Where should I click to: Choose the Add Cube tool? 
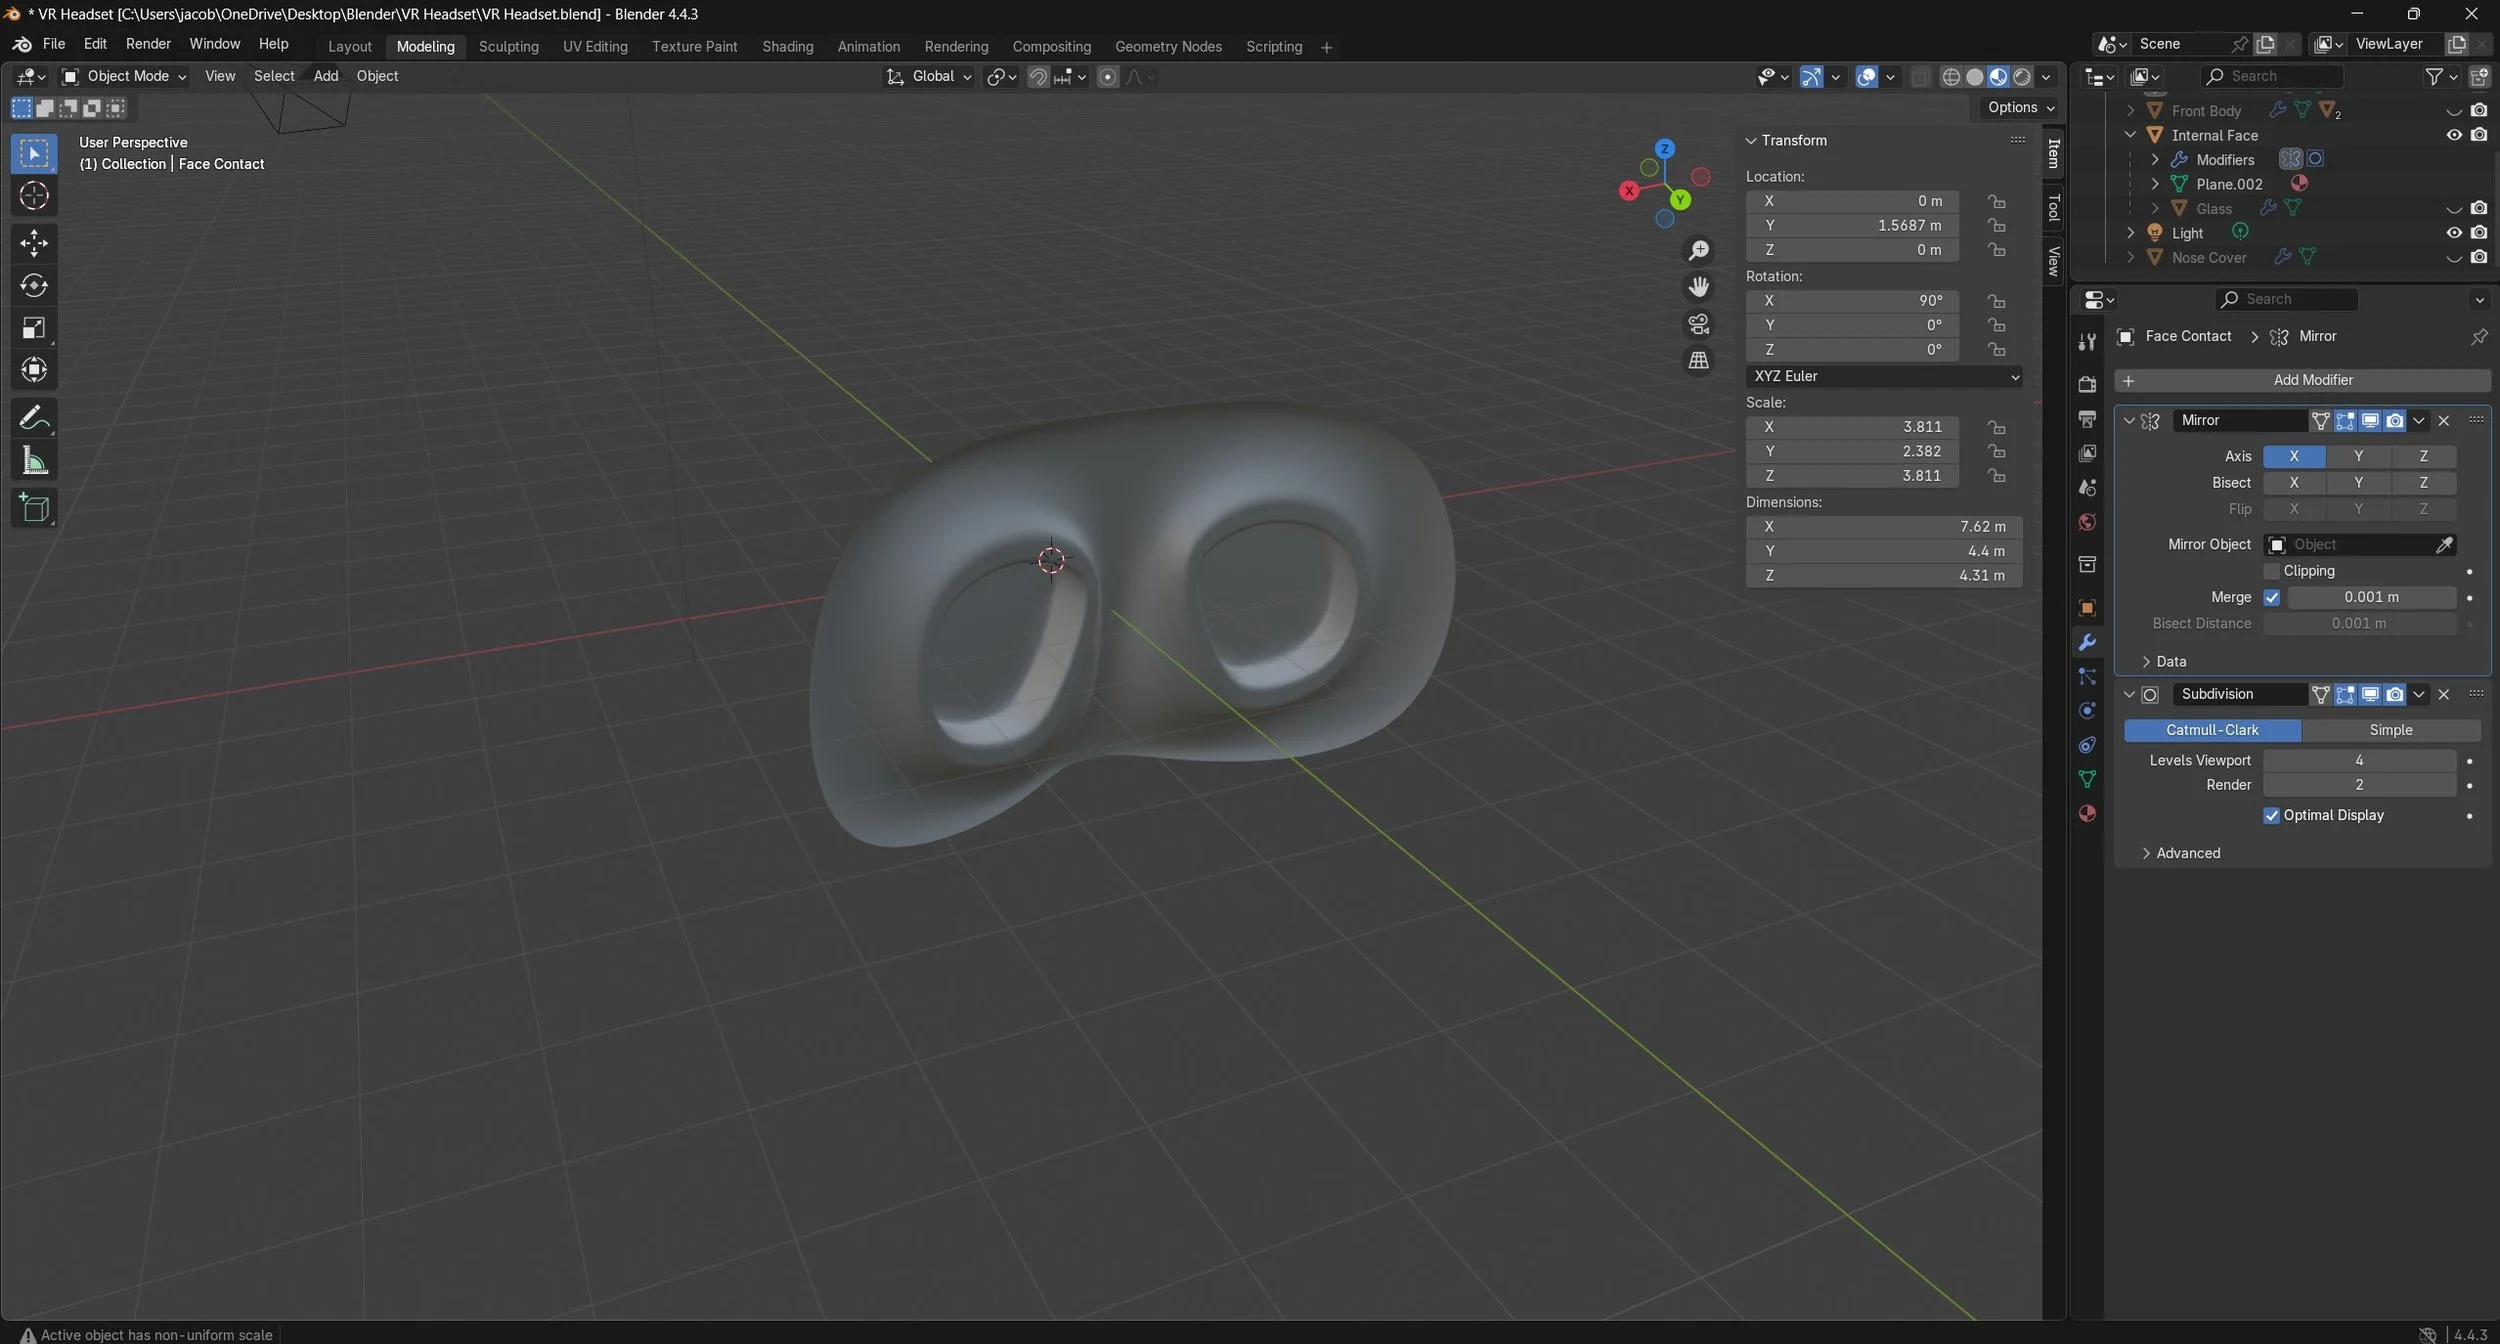coord(34,508)
